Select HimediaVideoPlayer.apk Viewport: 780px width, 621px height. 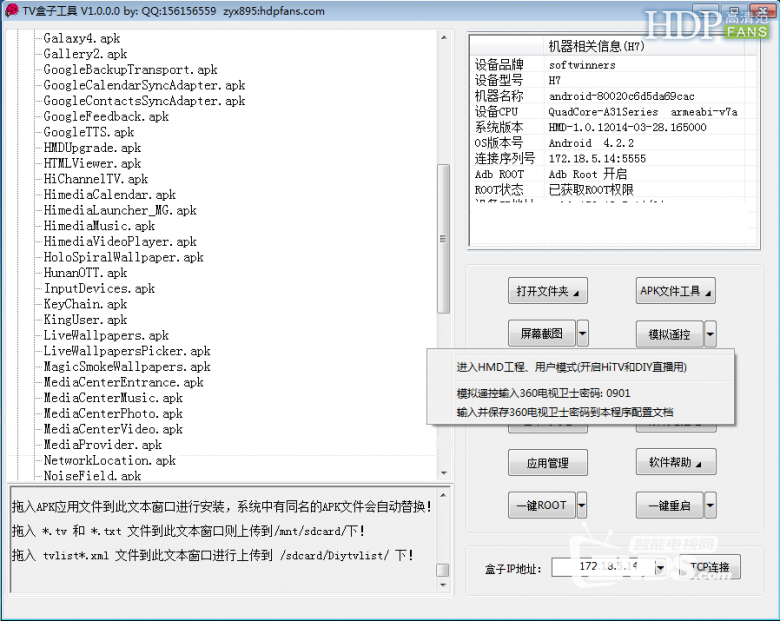coord(120,241)
